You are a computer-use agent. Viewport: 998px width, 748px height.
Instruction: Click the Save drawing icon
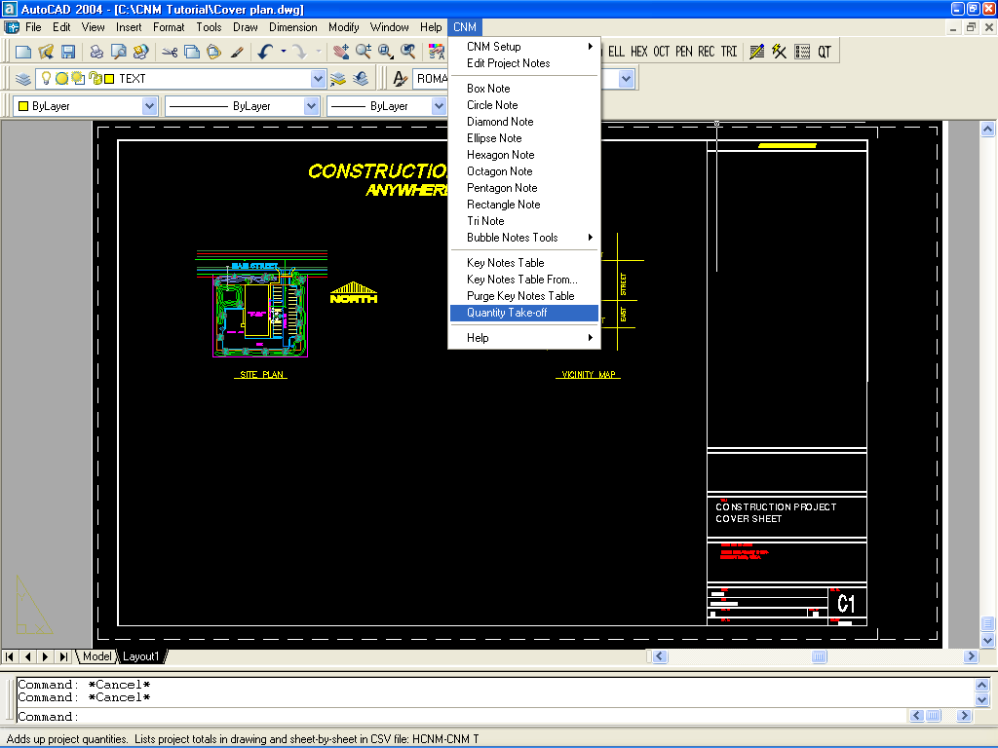click(x=68, y=52)
